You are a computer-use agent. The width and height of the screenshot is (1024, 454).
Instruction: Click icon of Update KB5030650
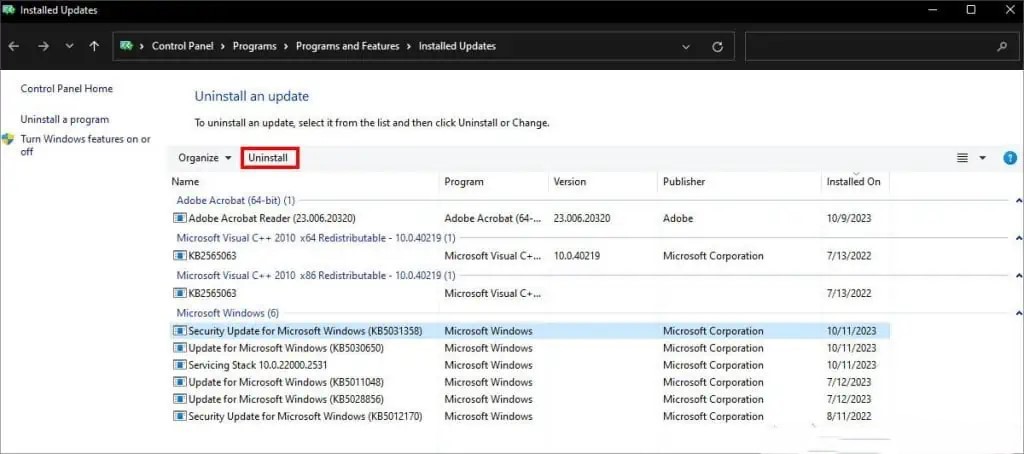coord(180,348)
